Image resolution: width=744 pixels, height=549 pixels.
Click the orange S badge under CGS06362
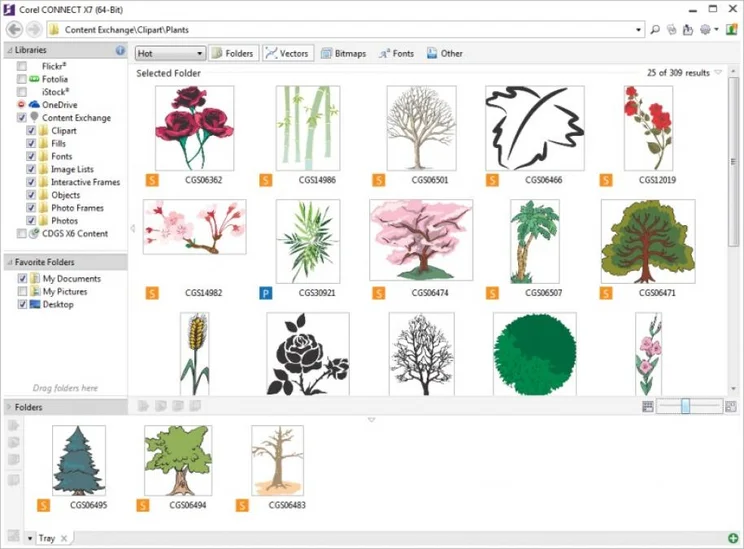point(152,180)
